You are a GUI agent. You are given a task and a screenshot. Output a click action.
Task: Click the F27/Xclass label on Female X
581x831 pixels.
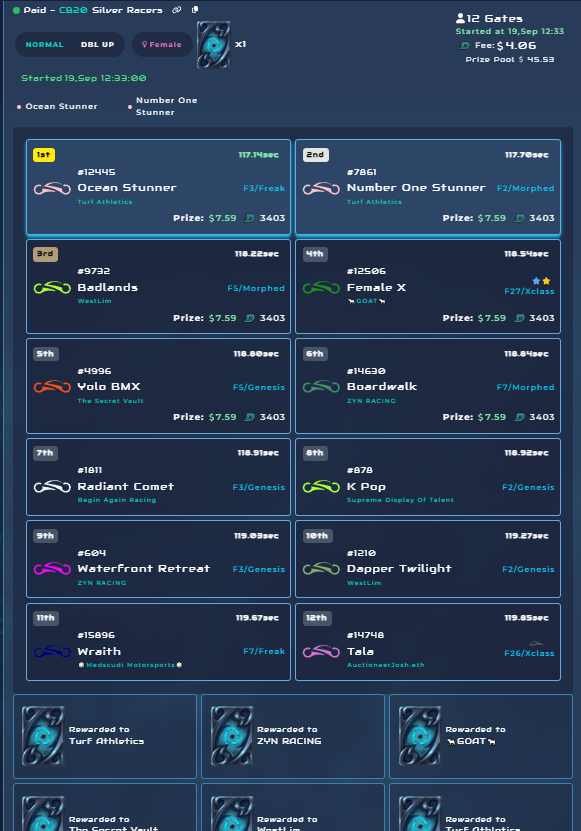[x=529, y=291]
